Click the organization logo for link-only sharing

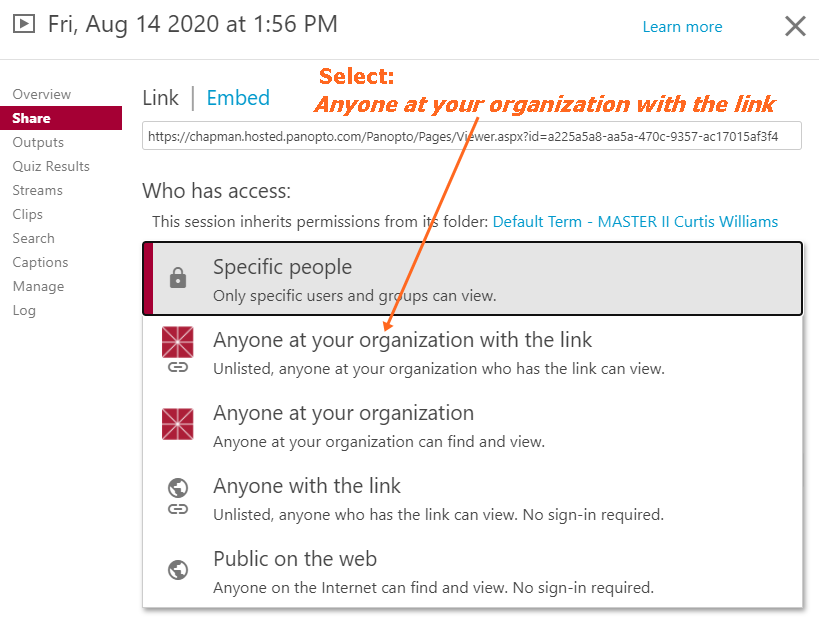coord(178,342)
